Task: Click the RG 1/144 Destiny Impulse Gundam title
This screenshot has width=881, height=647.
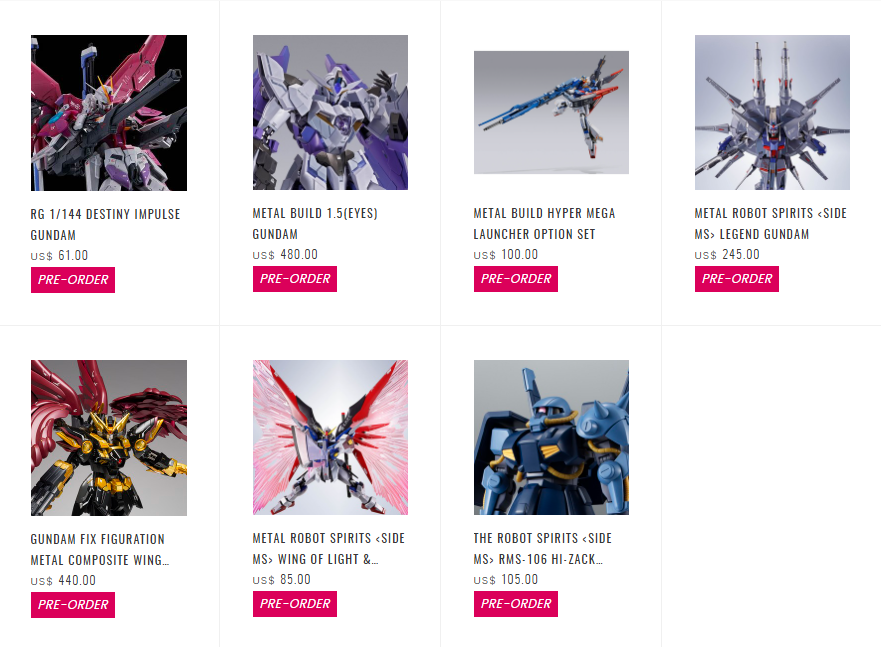Action: tap(106, 225)
